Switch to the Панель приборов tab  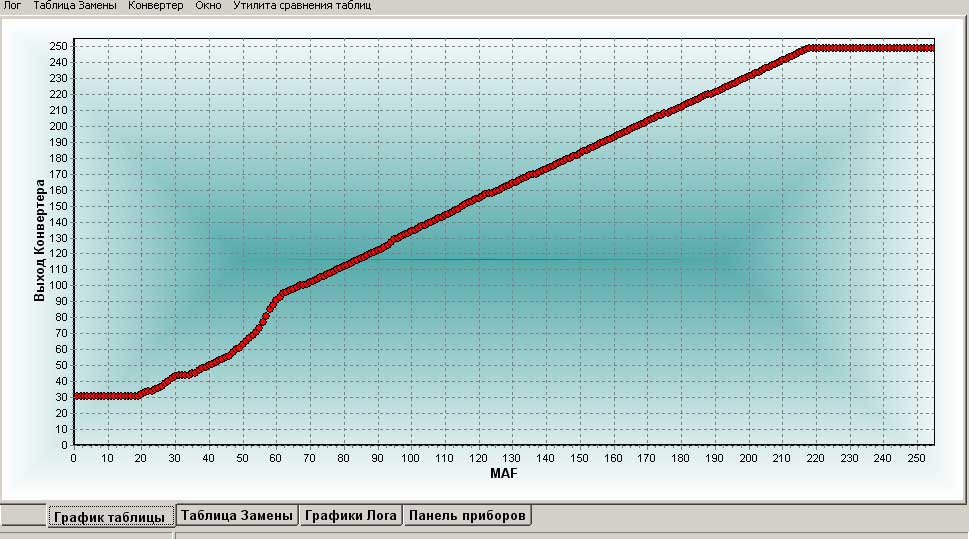click(x=467, y=516)
